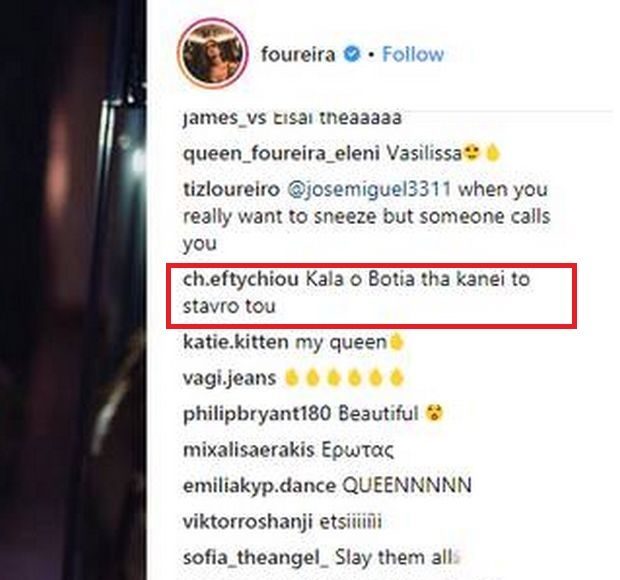
Task: Open the foureira username link
Action: pos(297,54)
